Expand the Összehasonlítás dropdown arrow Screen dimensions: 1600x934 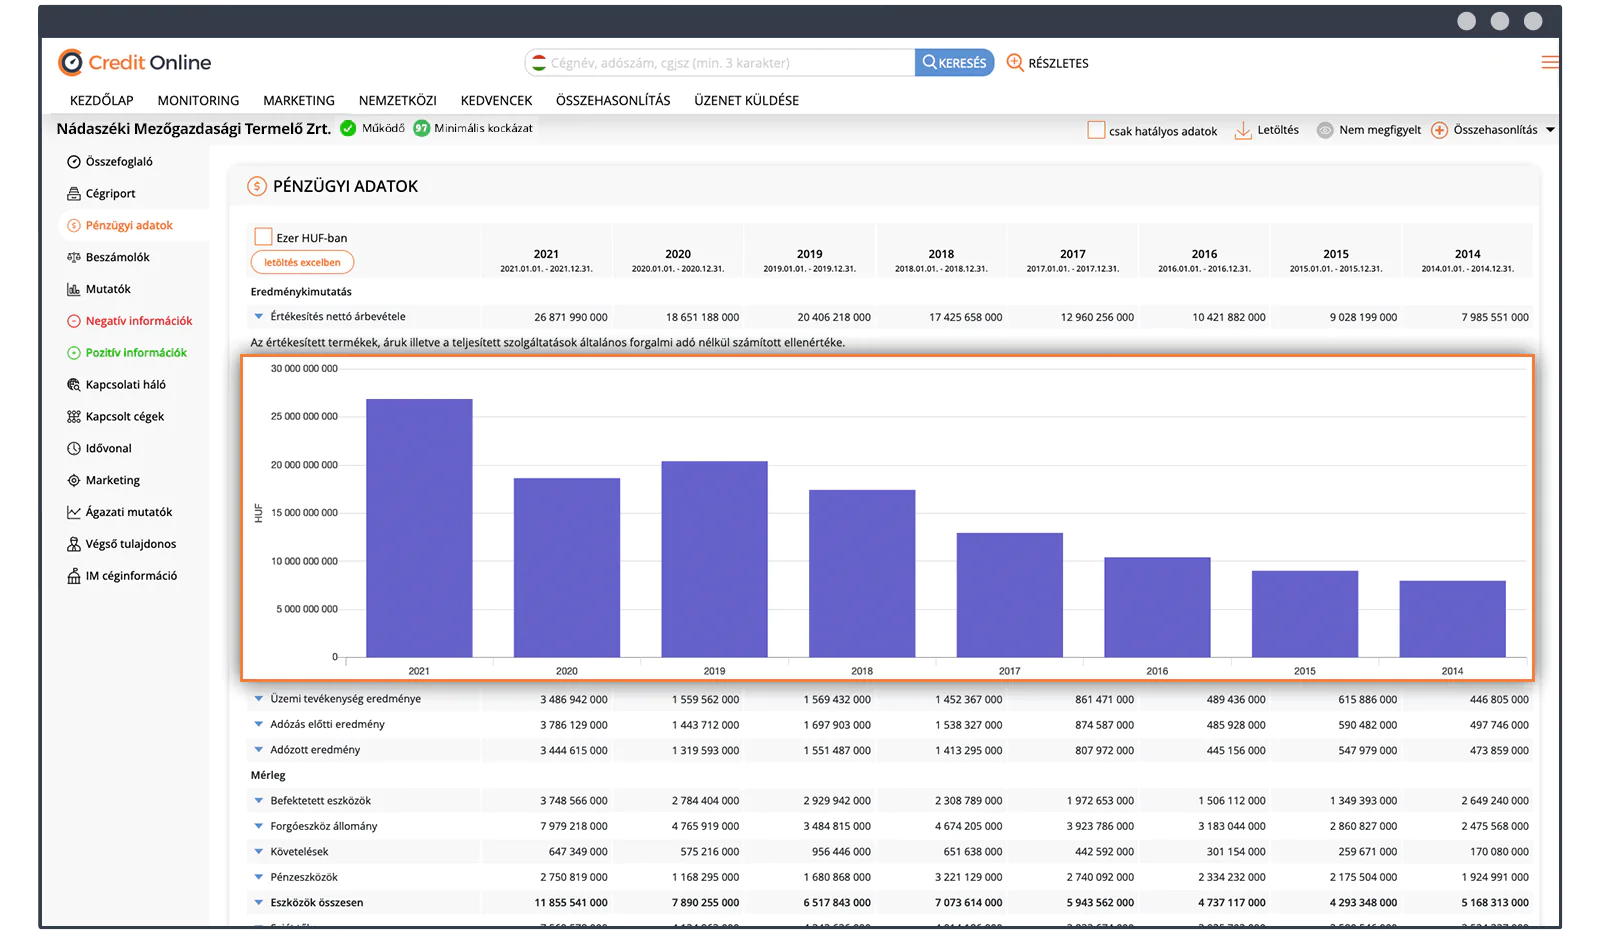click(x=1550, y=130)
